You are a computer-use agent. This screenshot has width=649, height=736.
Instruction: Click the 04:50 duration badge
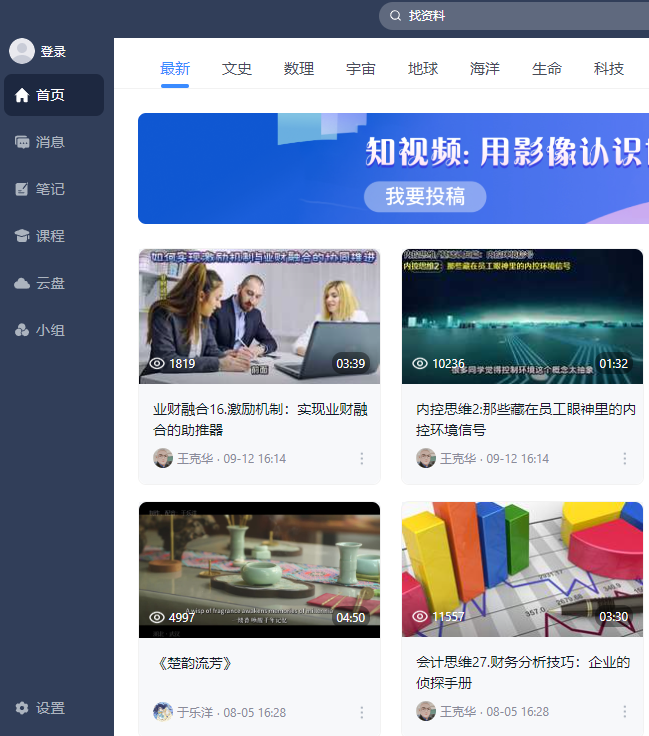click(x=351, y=617)
